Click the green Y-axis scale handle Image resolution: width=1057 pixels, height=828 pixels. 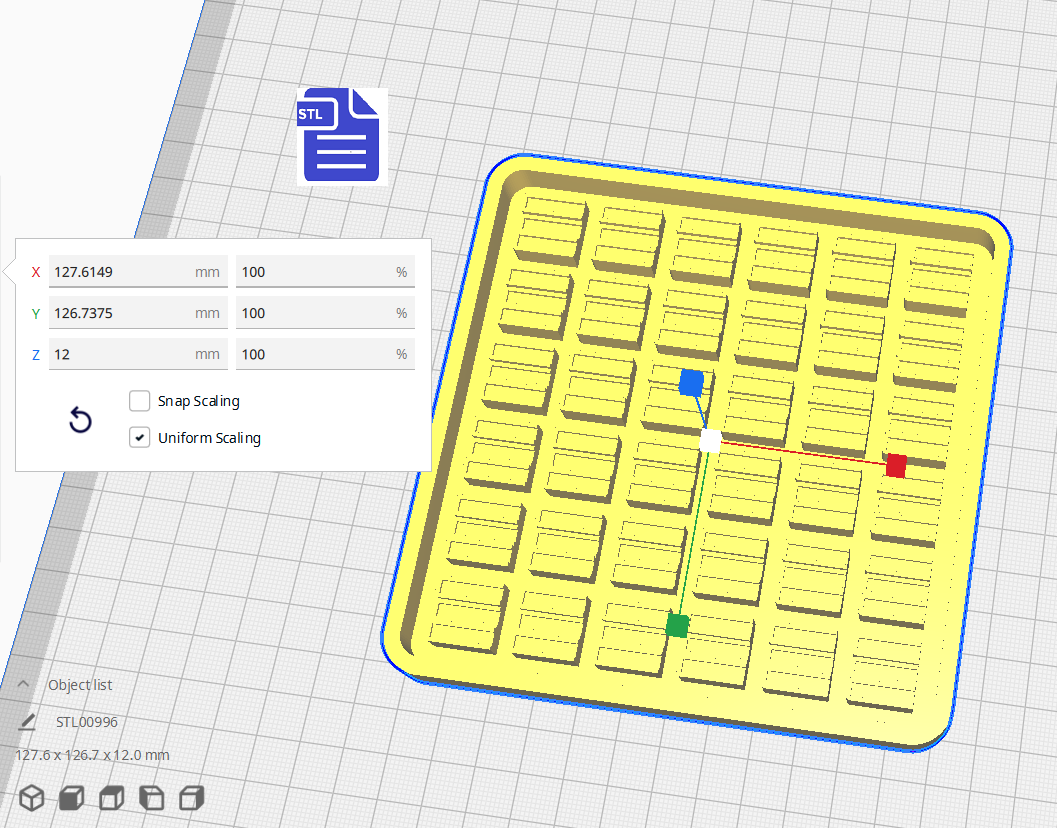677,625
